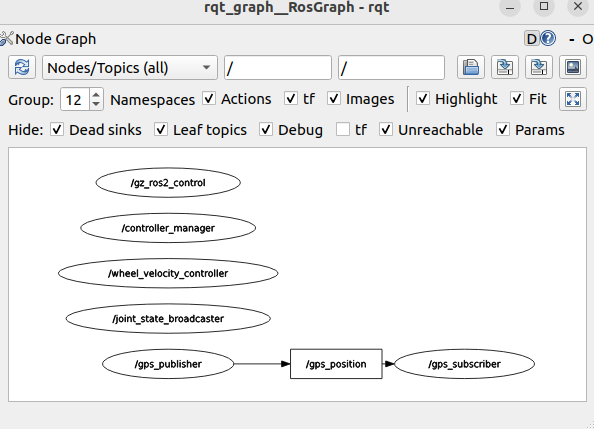Viewport: 594px width, 429px height.
Task: Close the rqt window
Action: 578,7
